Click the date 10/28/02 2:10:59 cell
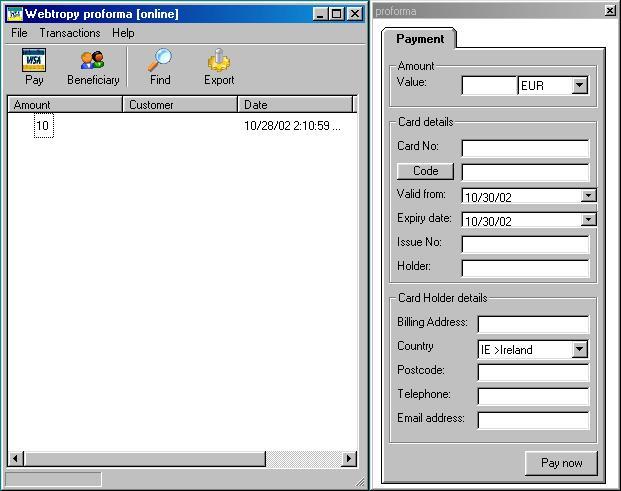Image resolution: width=621 pixels, height=491 pixels. click(292, 126)
